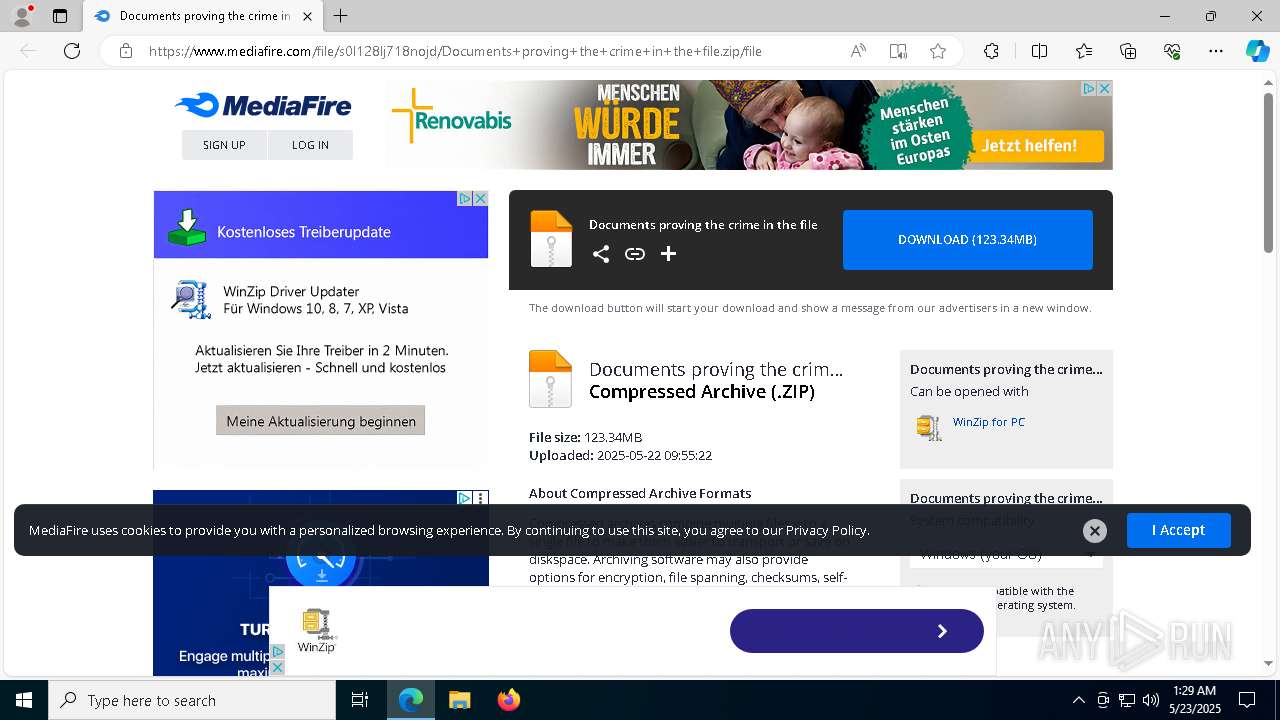The width and height of the screenshot is (1280, 720).
Task: Click the WinZip logo in bottom ad
Action: (x=316, y=631)
